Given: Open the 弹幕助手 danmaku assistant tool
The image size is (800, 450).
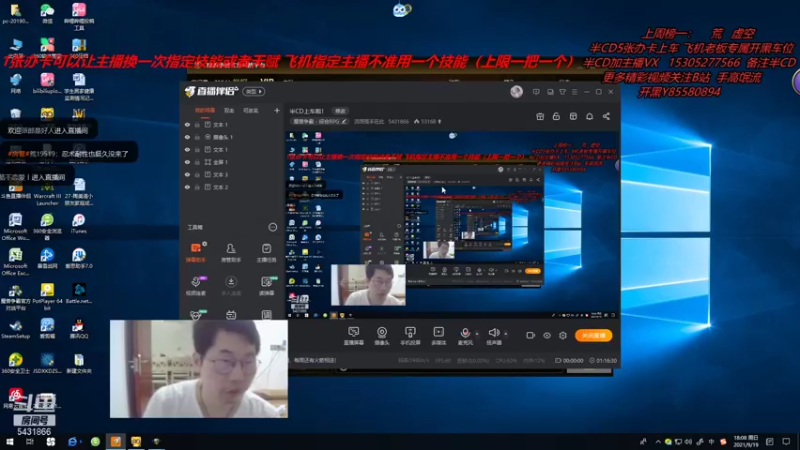Looking at the screenshot, I should click(195, 253).
